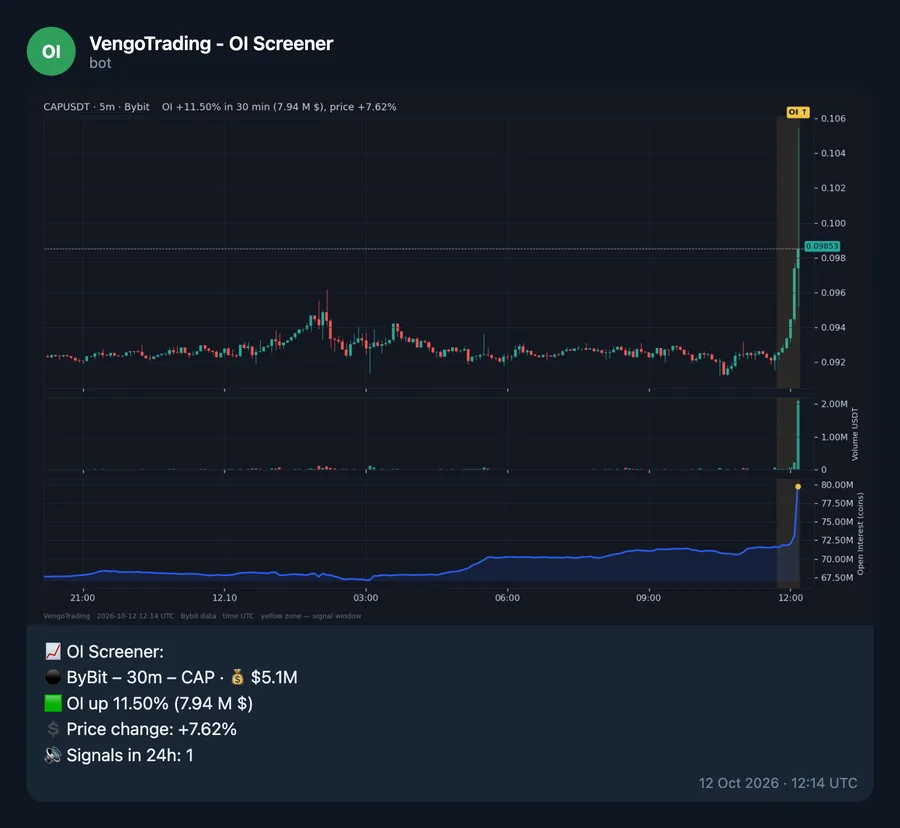Click the green square emoji before OI up

53,703
